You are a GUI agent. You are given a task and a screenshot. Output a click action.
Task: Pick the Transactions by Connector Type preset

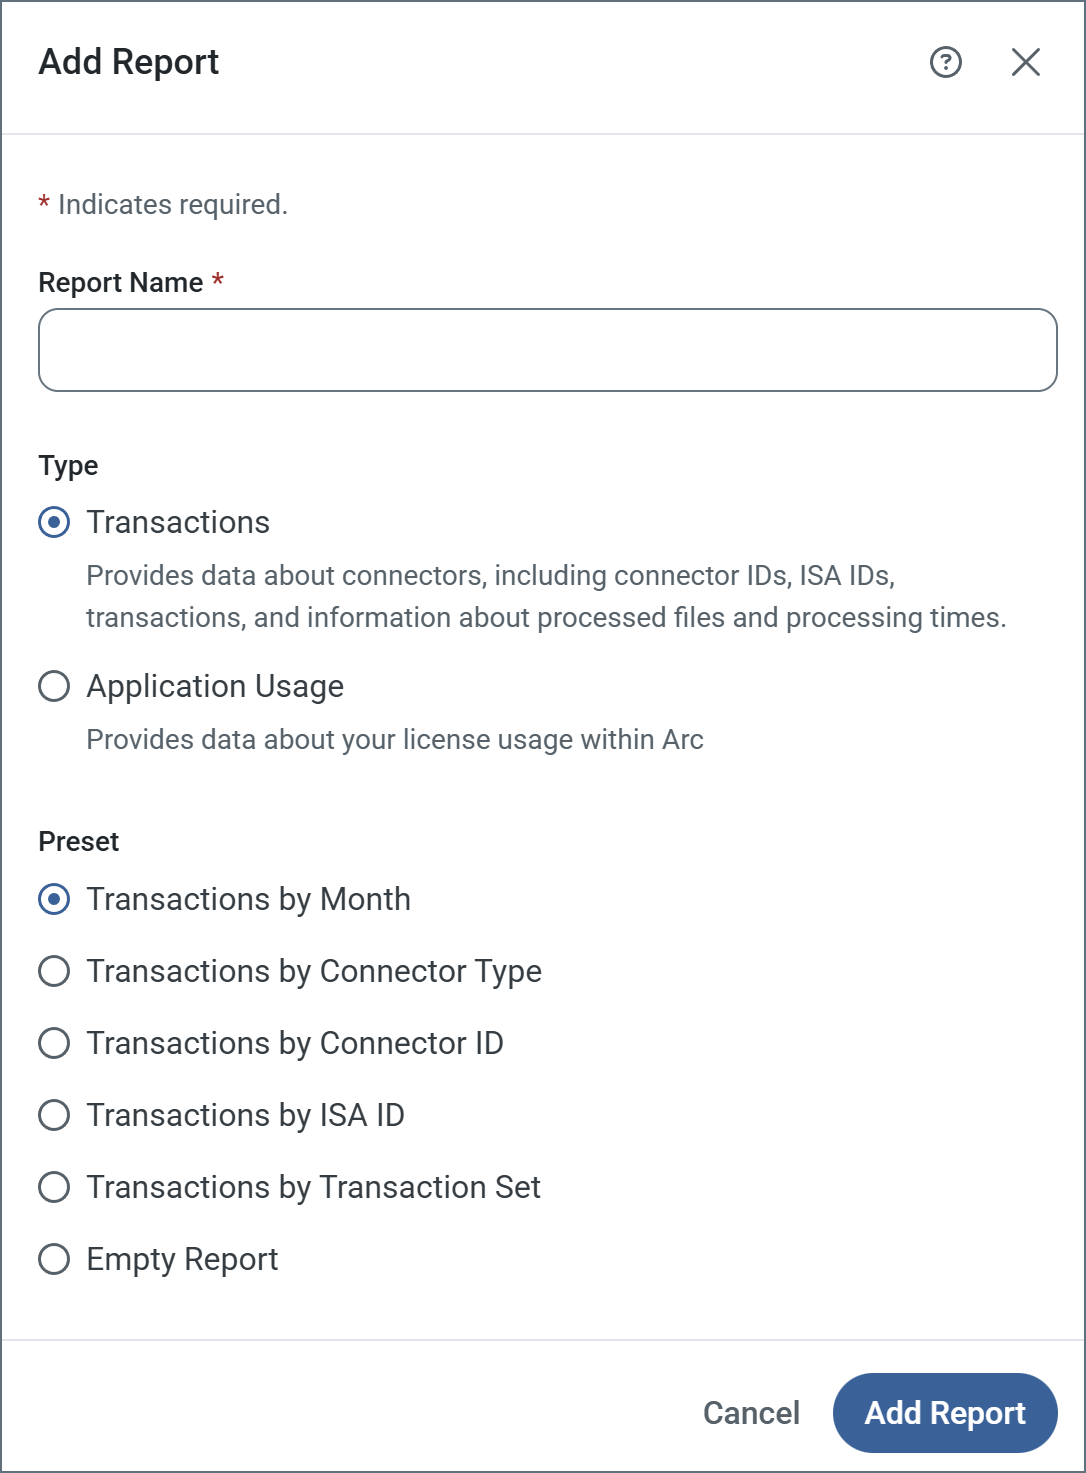(x=54, y=971)
